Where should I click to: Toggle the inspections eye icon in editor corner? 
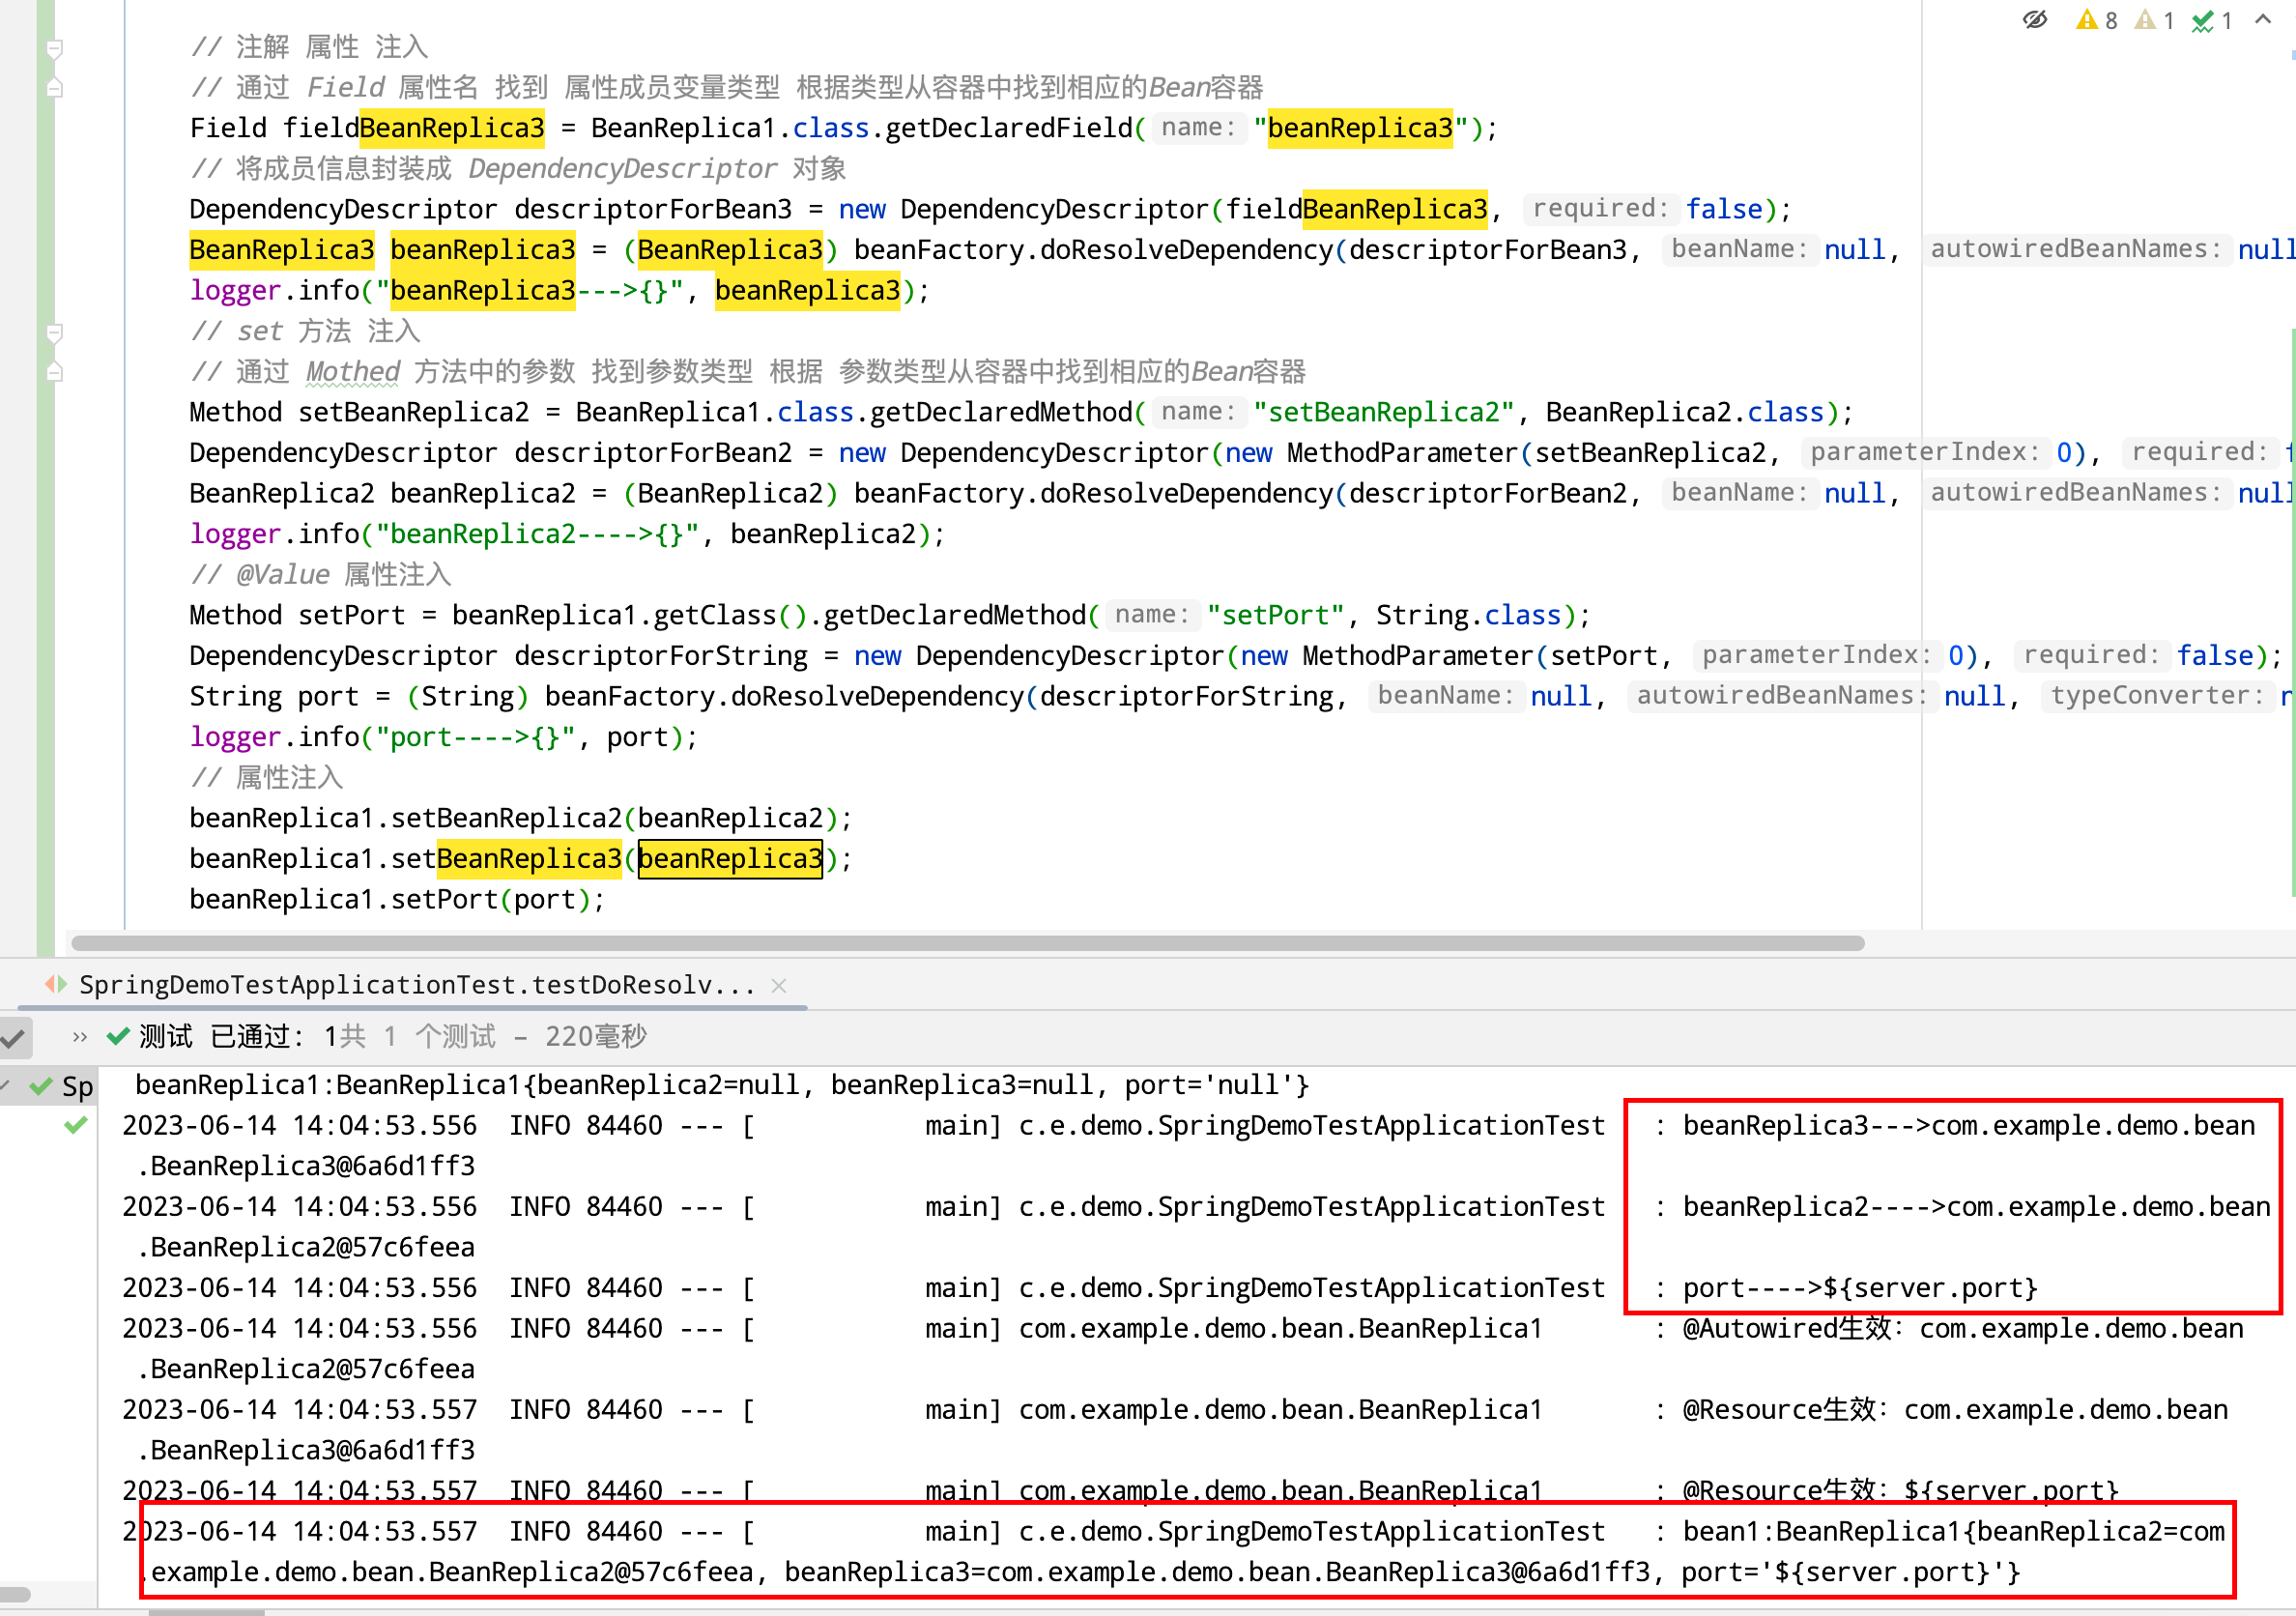click(x=2035, y=20)
